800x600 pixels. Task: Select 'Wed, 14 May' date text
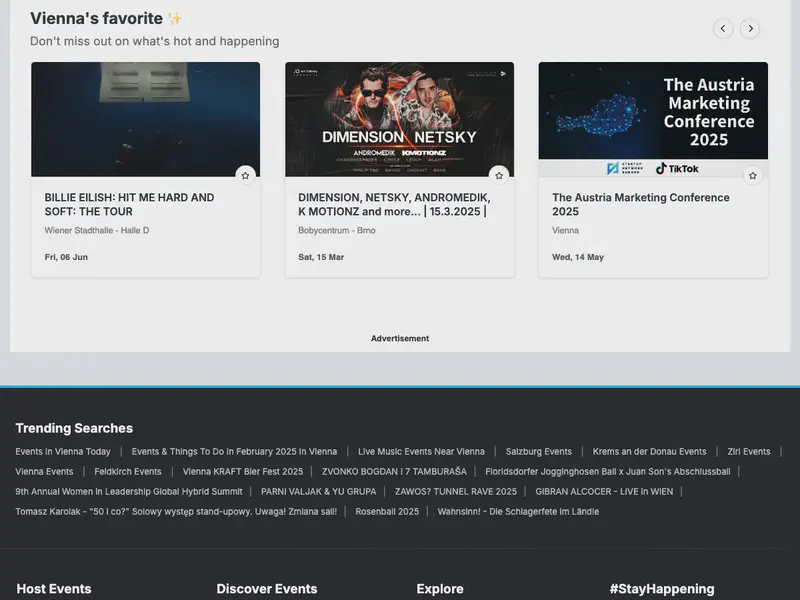coord(578,257)
